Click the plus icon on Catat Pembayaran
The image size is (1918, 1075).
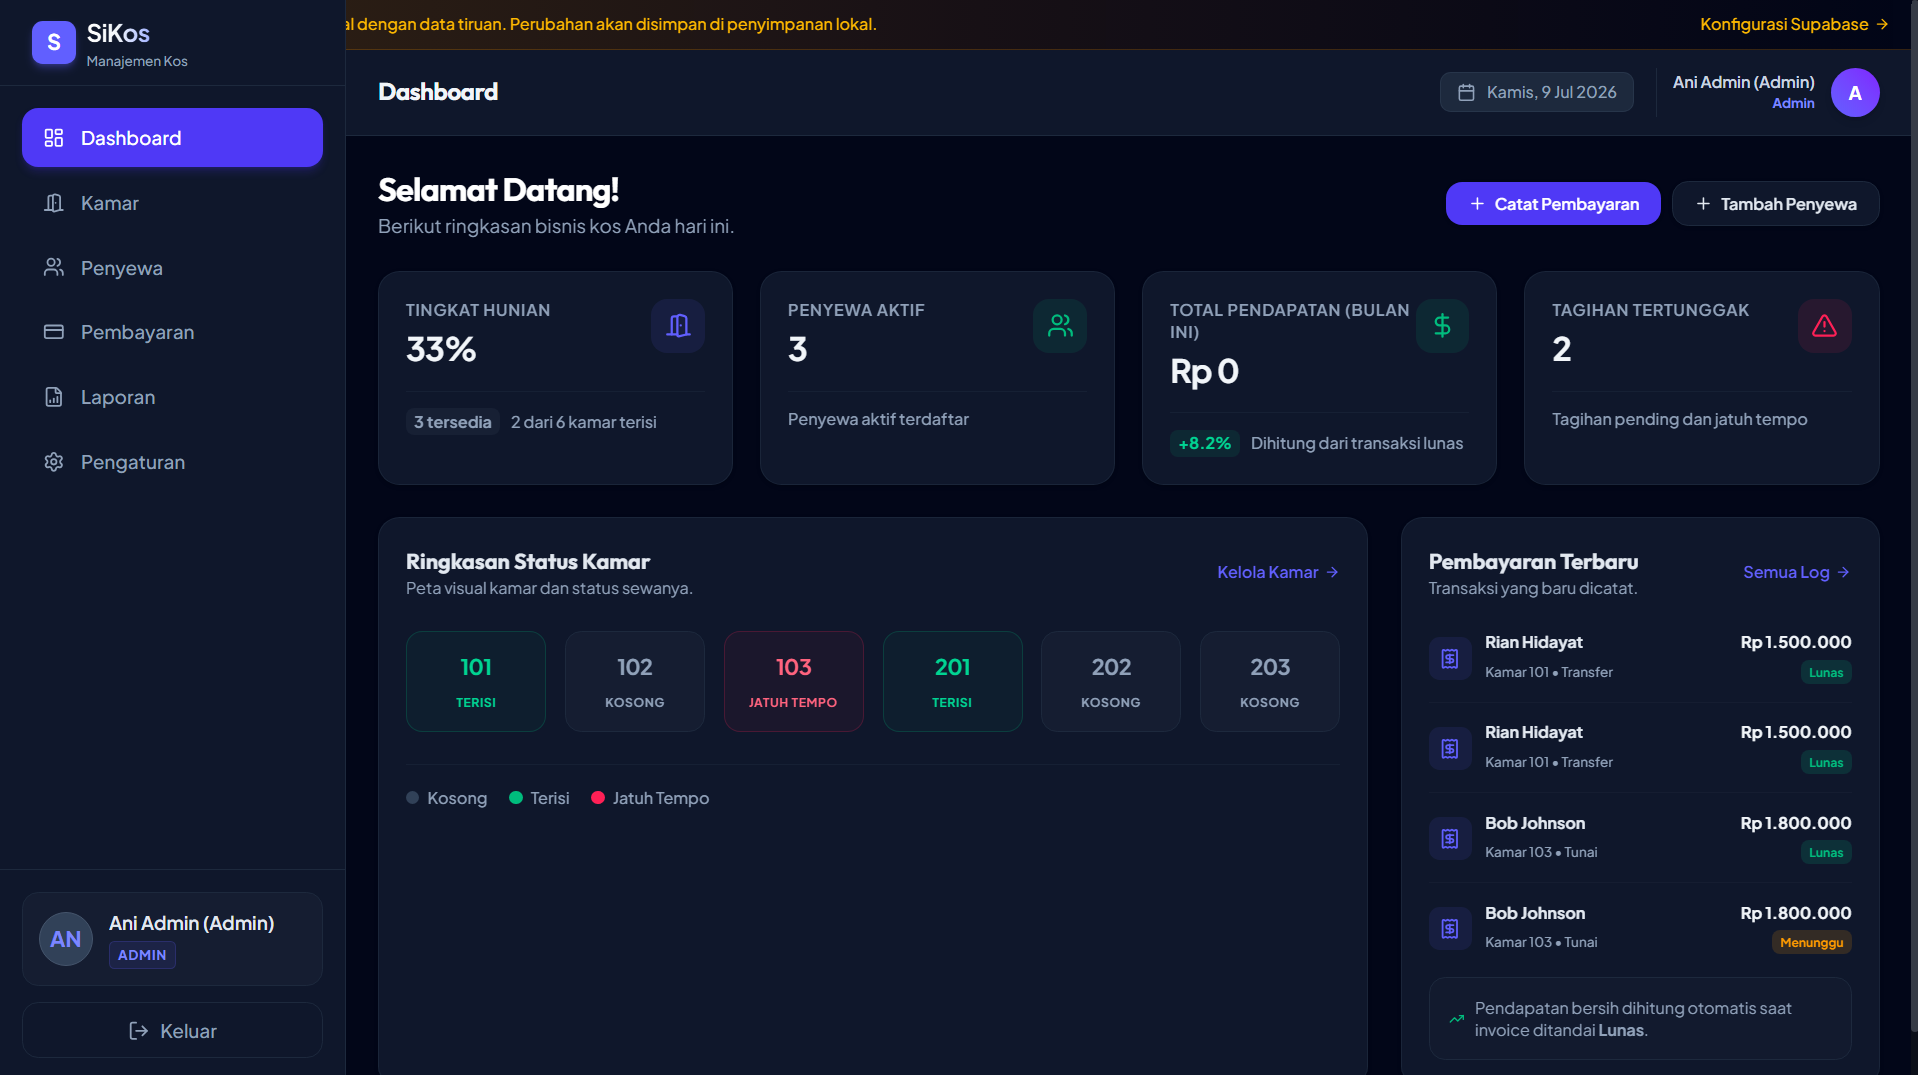pyautogui.click(x=1477, y=204)
